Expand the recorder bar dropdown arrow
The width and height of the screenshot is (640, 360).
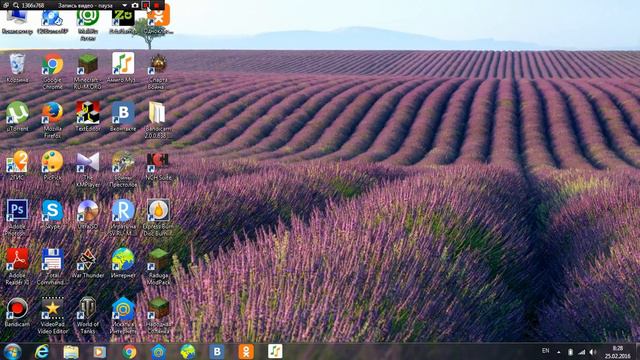coord(124,5)
